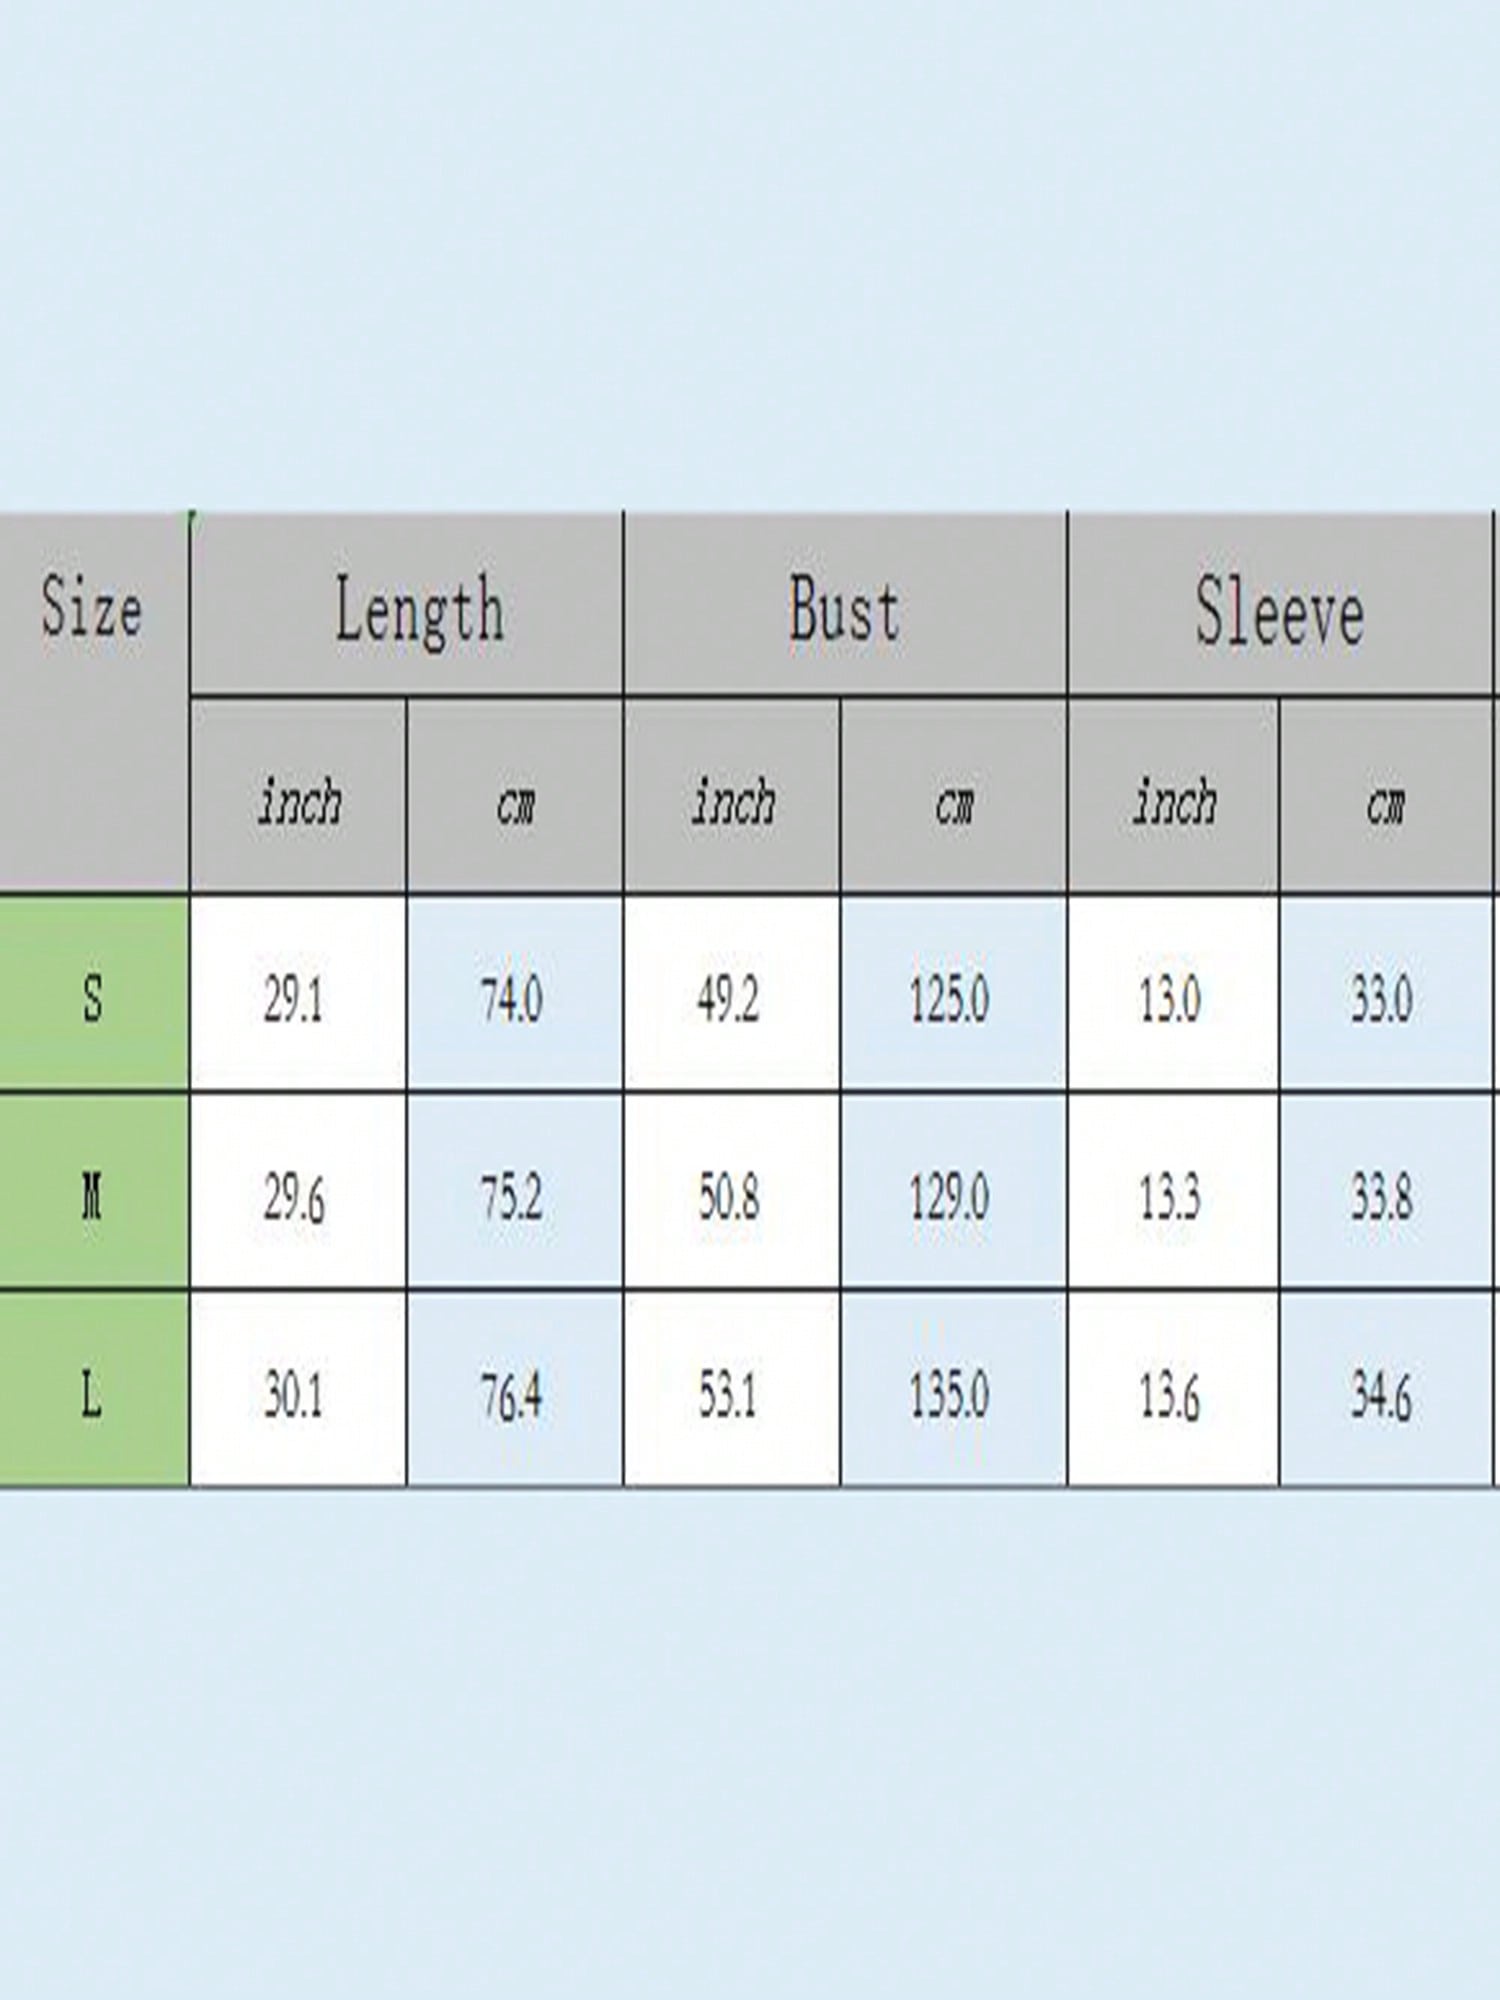The image size is (1500, 2000).
Task: Select the Sleeve header cell
Action: (1279, 612)
